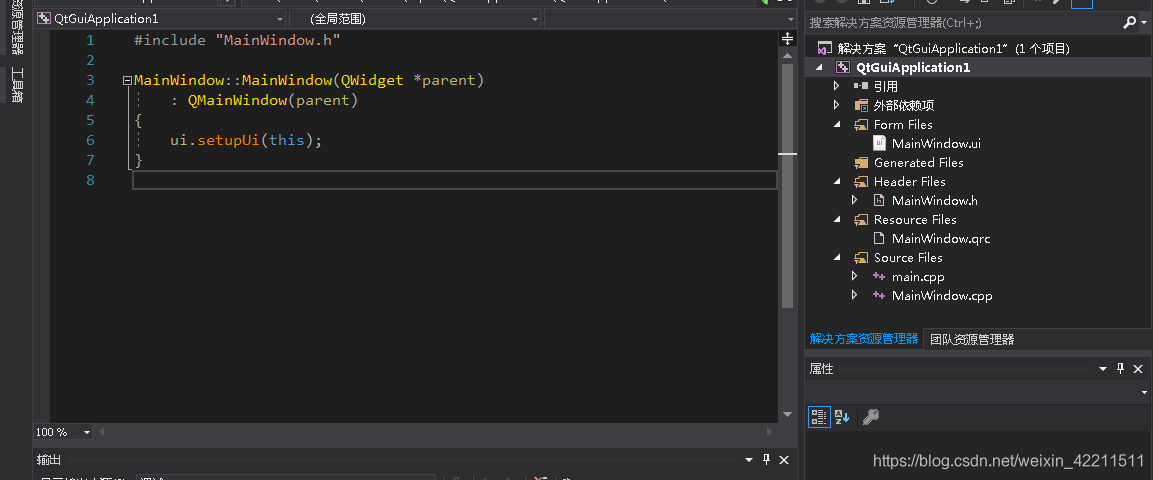Close the 属性 properties panel
Image resolution: width=1153 pixels, height=480 pixels.
point(1138,369)
